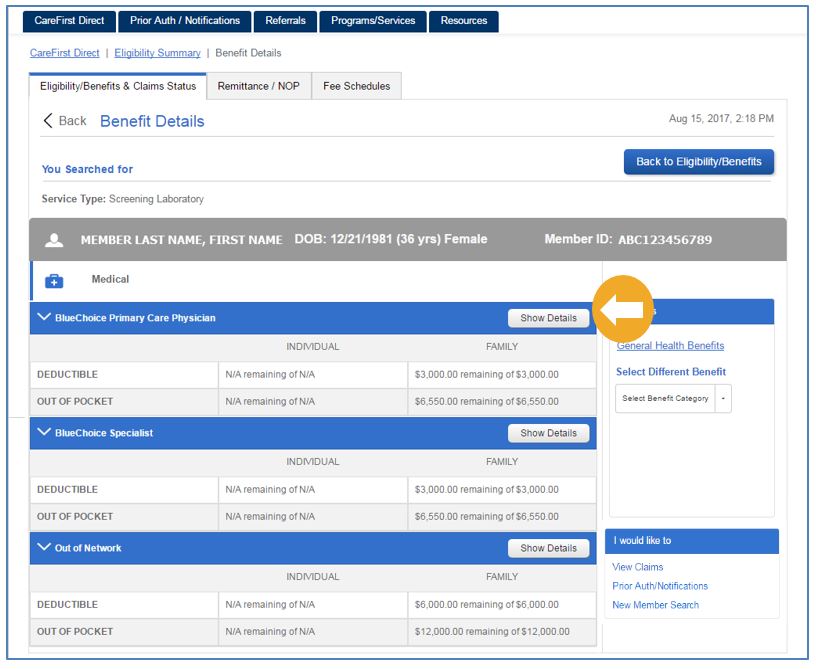
Task: Open the Prior Auth/Notifications sidebar link
Action: coord(660,586)
